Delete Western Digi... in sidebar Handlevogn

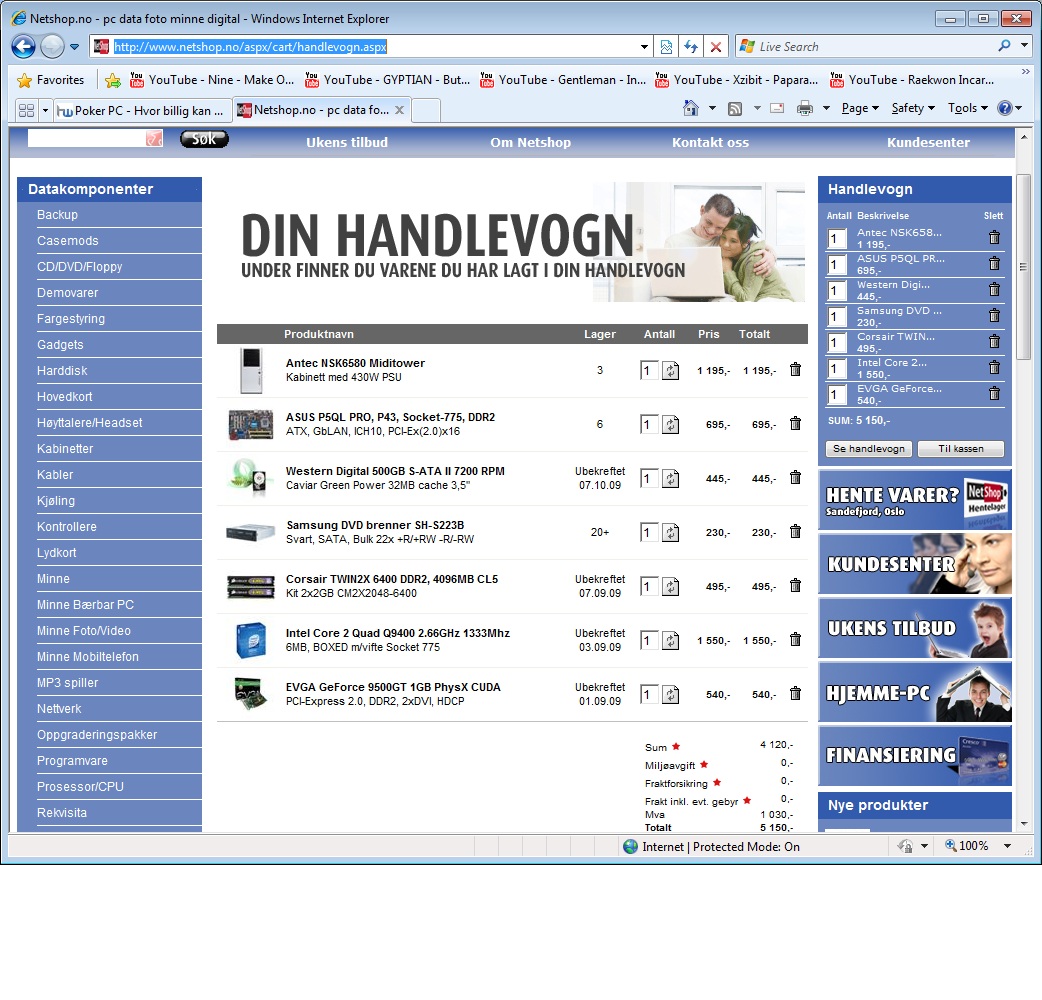point(994,289)
